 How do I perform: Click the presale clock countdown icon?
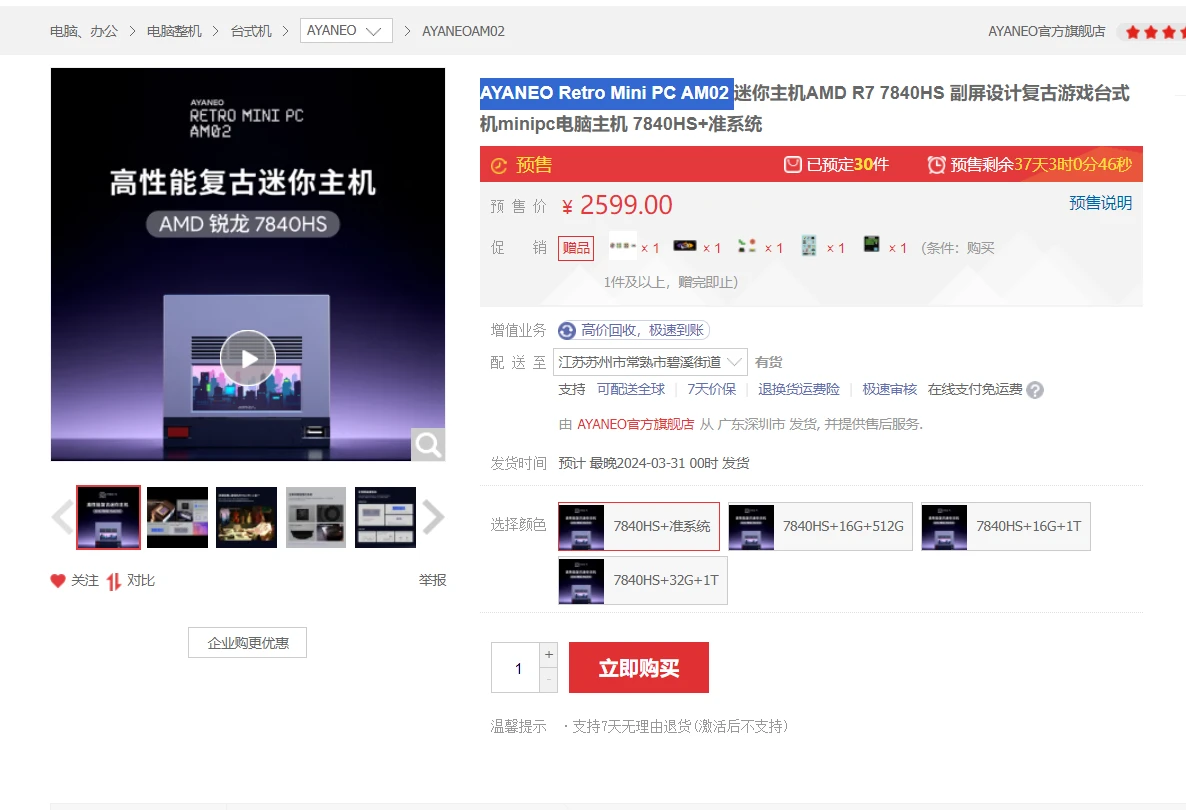coord(936,165)
